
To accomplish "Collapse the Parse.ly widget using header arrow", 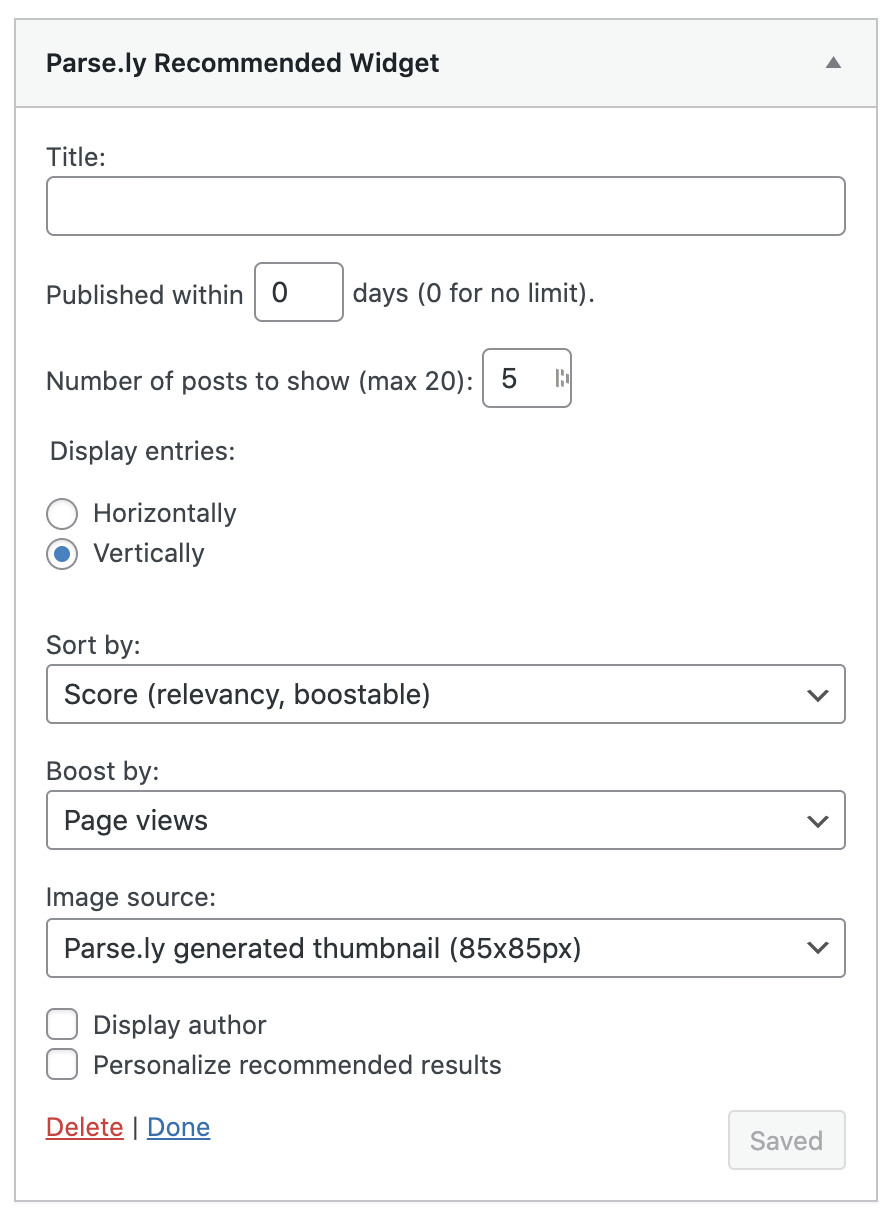I will [833, 63].
